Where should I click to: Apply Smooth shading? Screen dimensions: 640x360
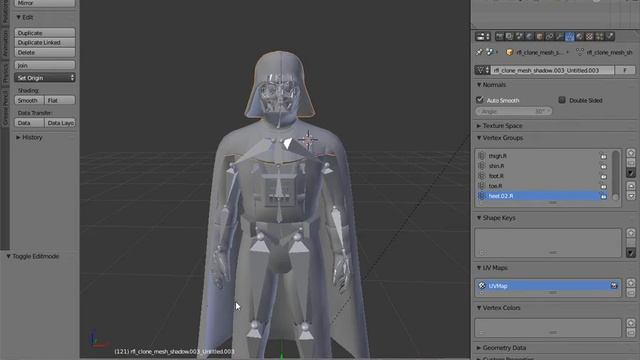29,100
